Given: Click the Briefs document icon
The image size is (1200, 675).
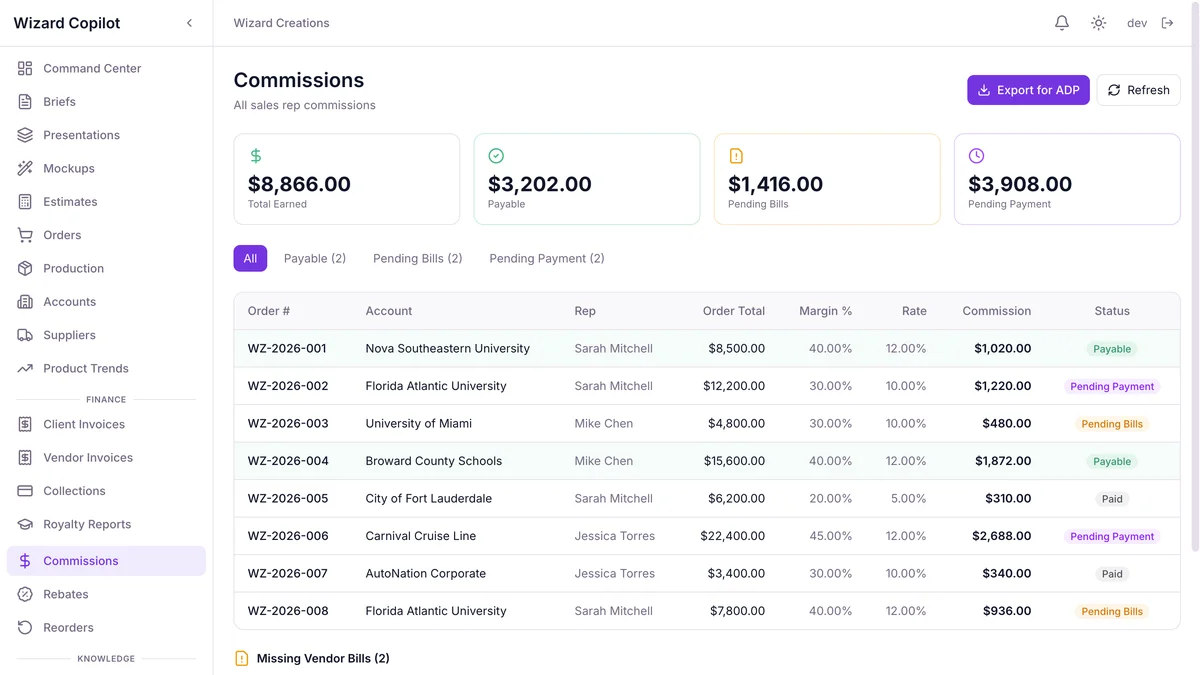Looking at the screenshot, I should (x=25, y=102).
